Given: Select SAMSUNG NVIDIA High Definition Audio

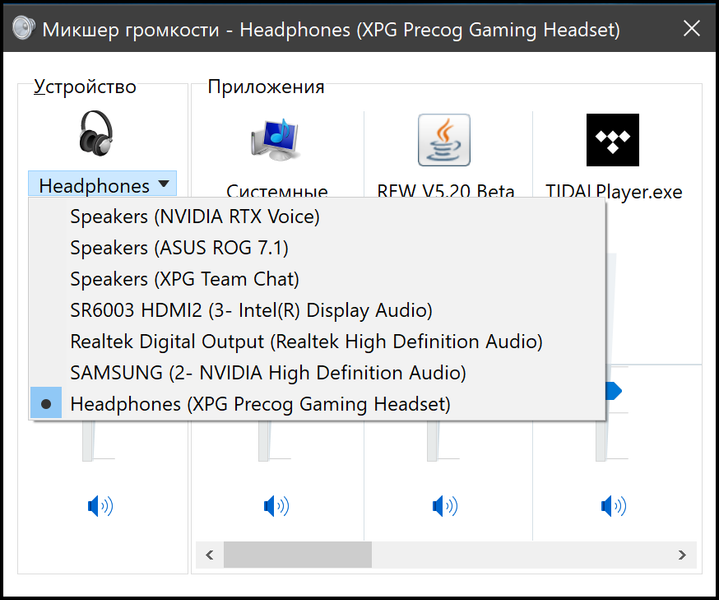Looking at the screenshot, I should click(317, 372).
